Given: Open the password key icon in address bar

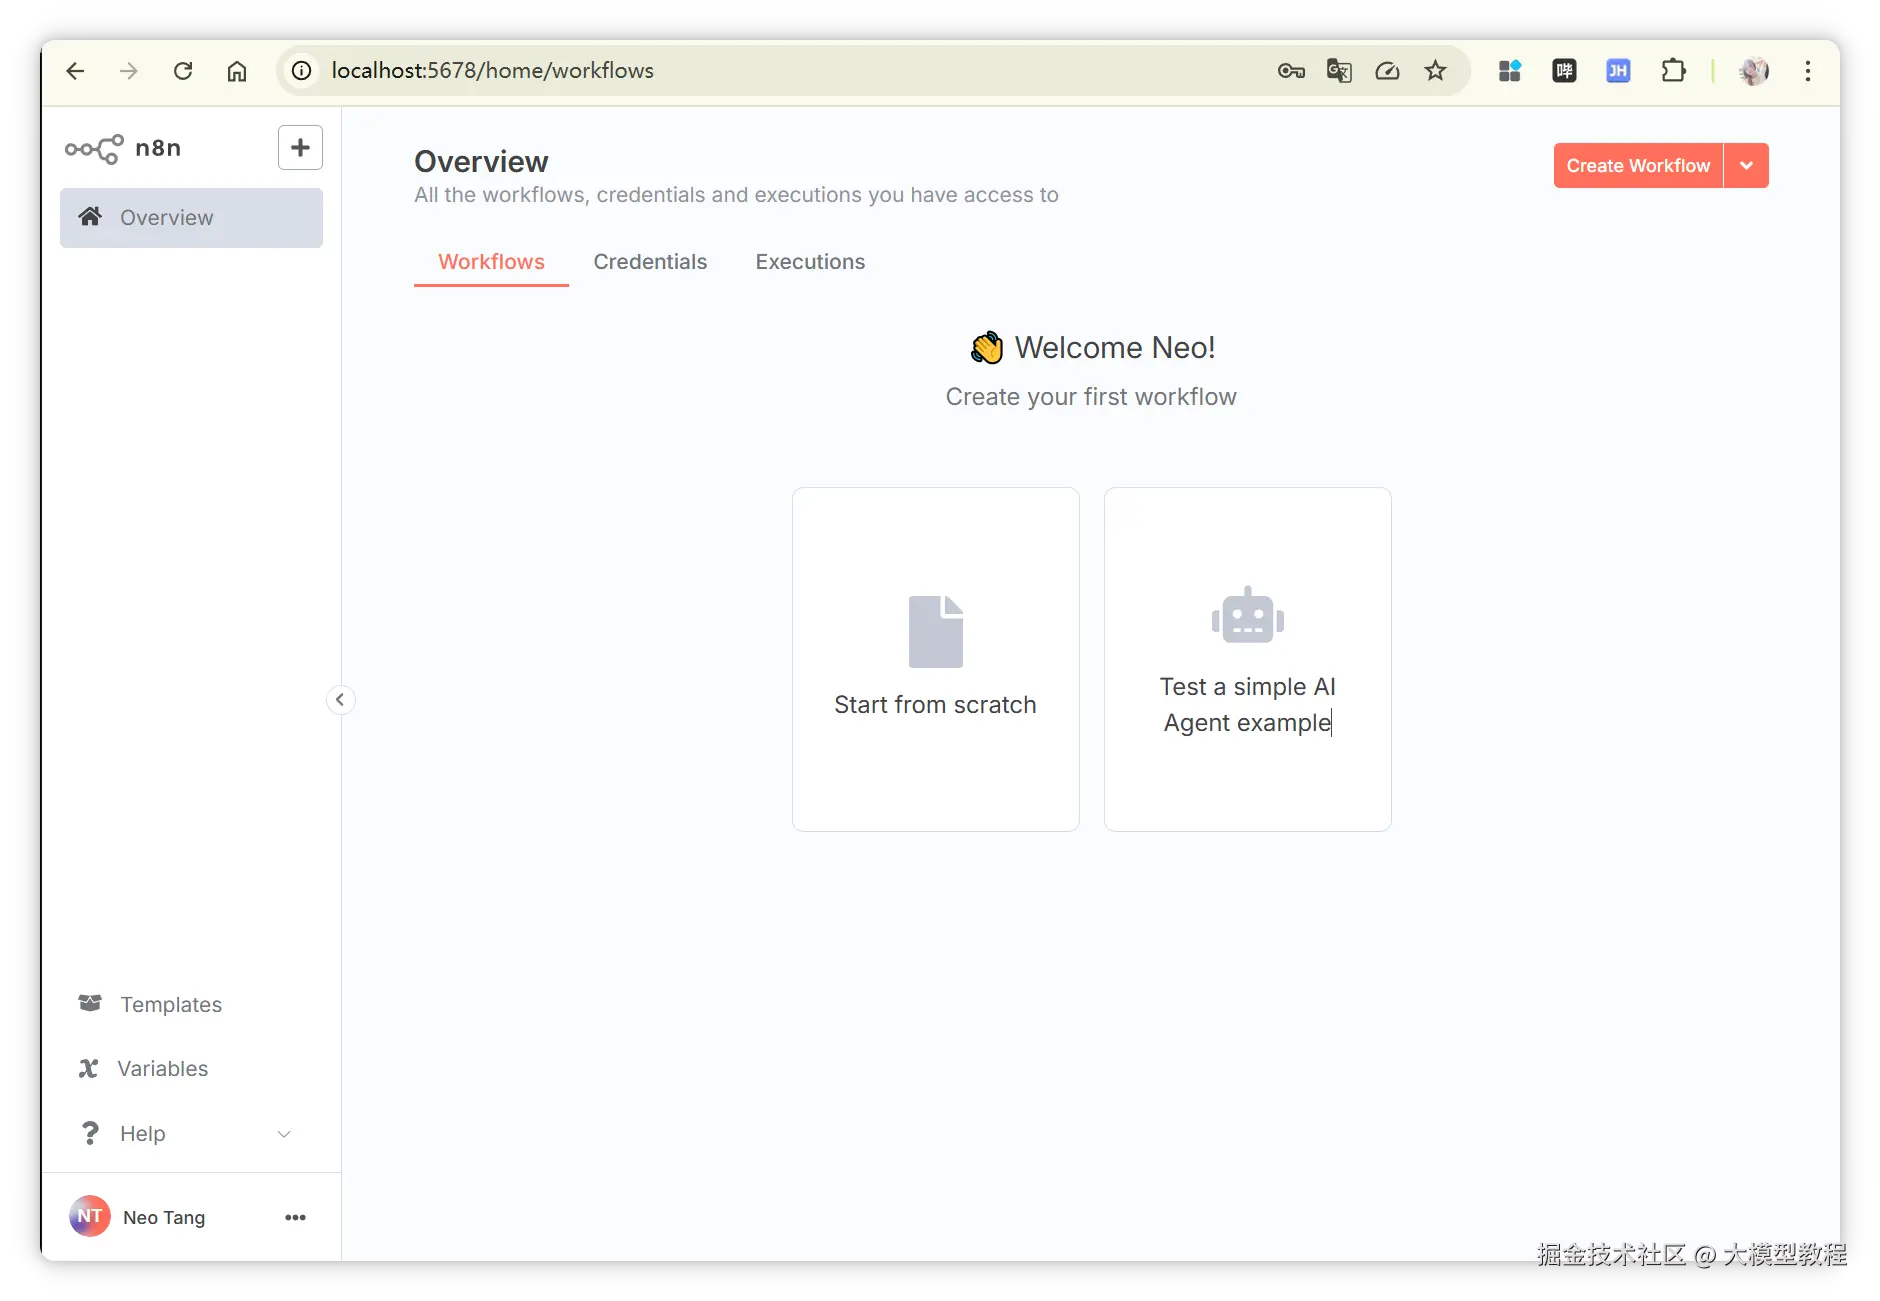Looking at the screenshot, I should [1291, 71].
